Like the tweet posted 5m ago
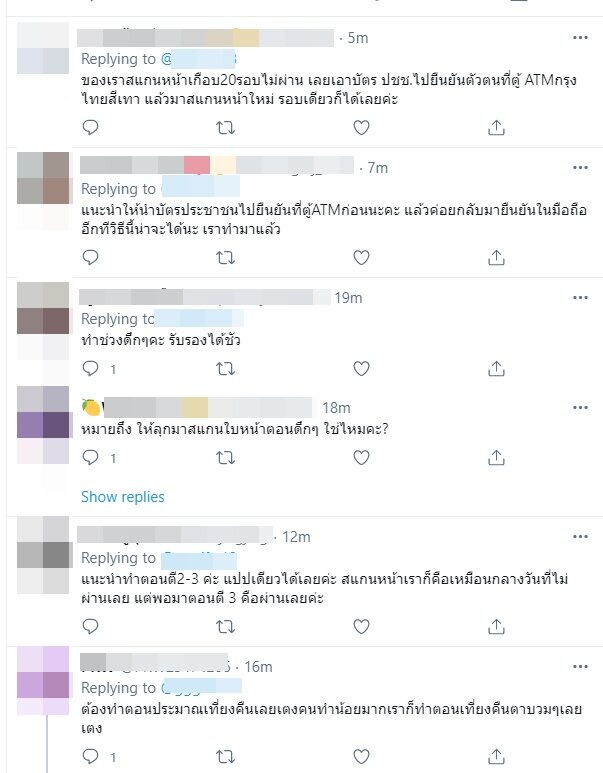 click(361, 128)
